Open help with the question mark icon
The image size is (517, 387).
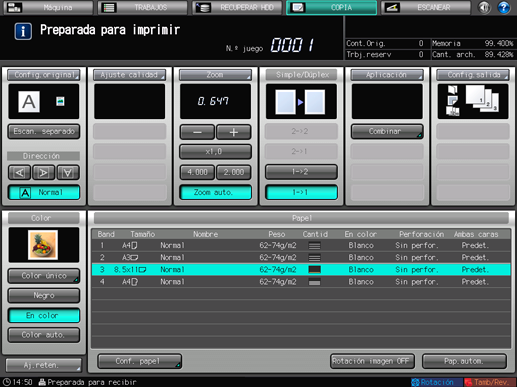504,7
